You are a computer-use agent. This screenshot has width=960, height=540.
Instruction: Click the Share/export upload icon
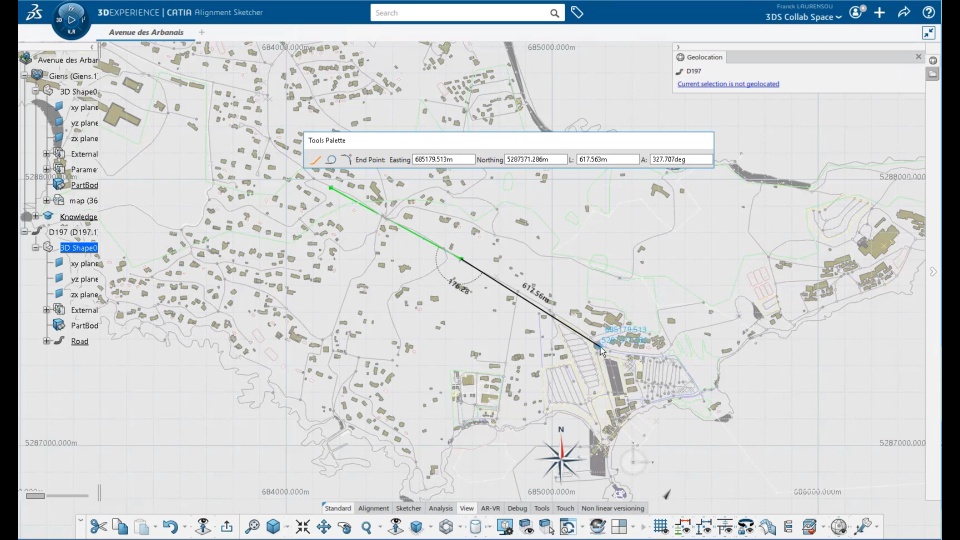pos(227,527)
